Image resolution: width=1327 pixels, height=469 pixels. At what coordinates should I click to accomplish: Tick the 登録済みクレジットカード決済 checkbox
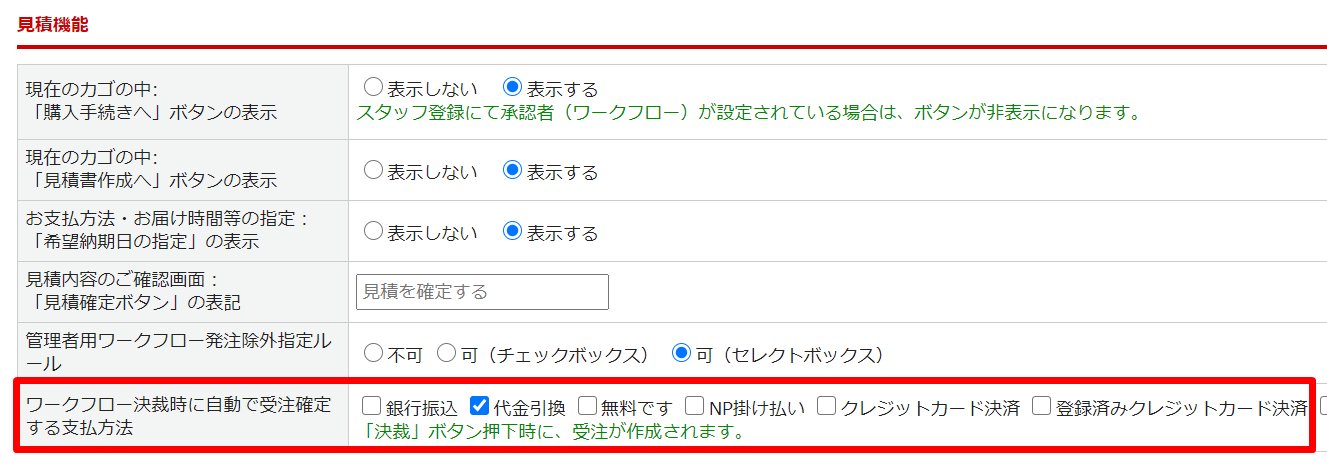1042,406
